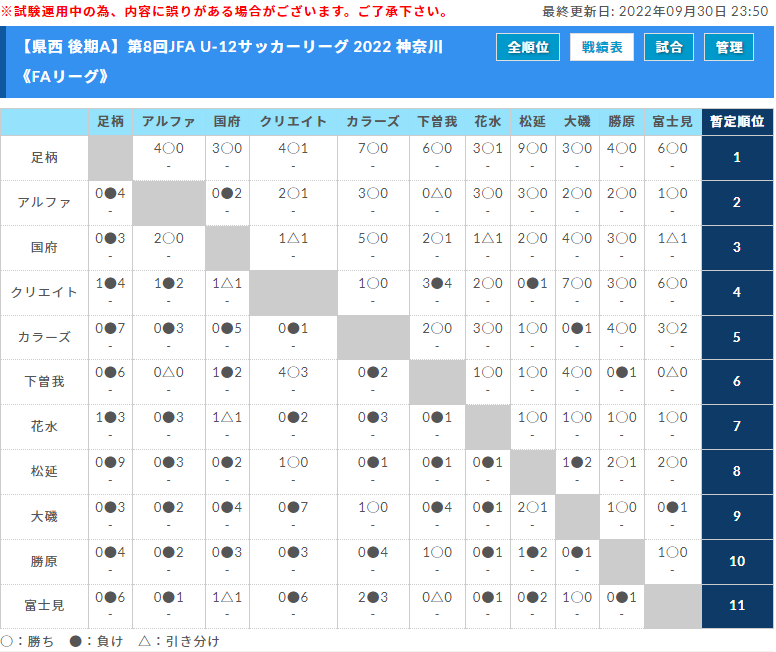Click 富士見 vs カラーズ score 2●3
This screenshot has width=776, height=652.
[373, 598]
